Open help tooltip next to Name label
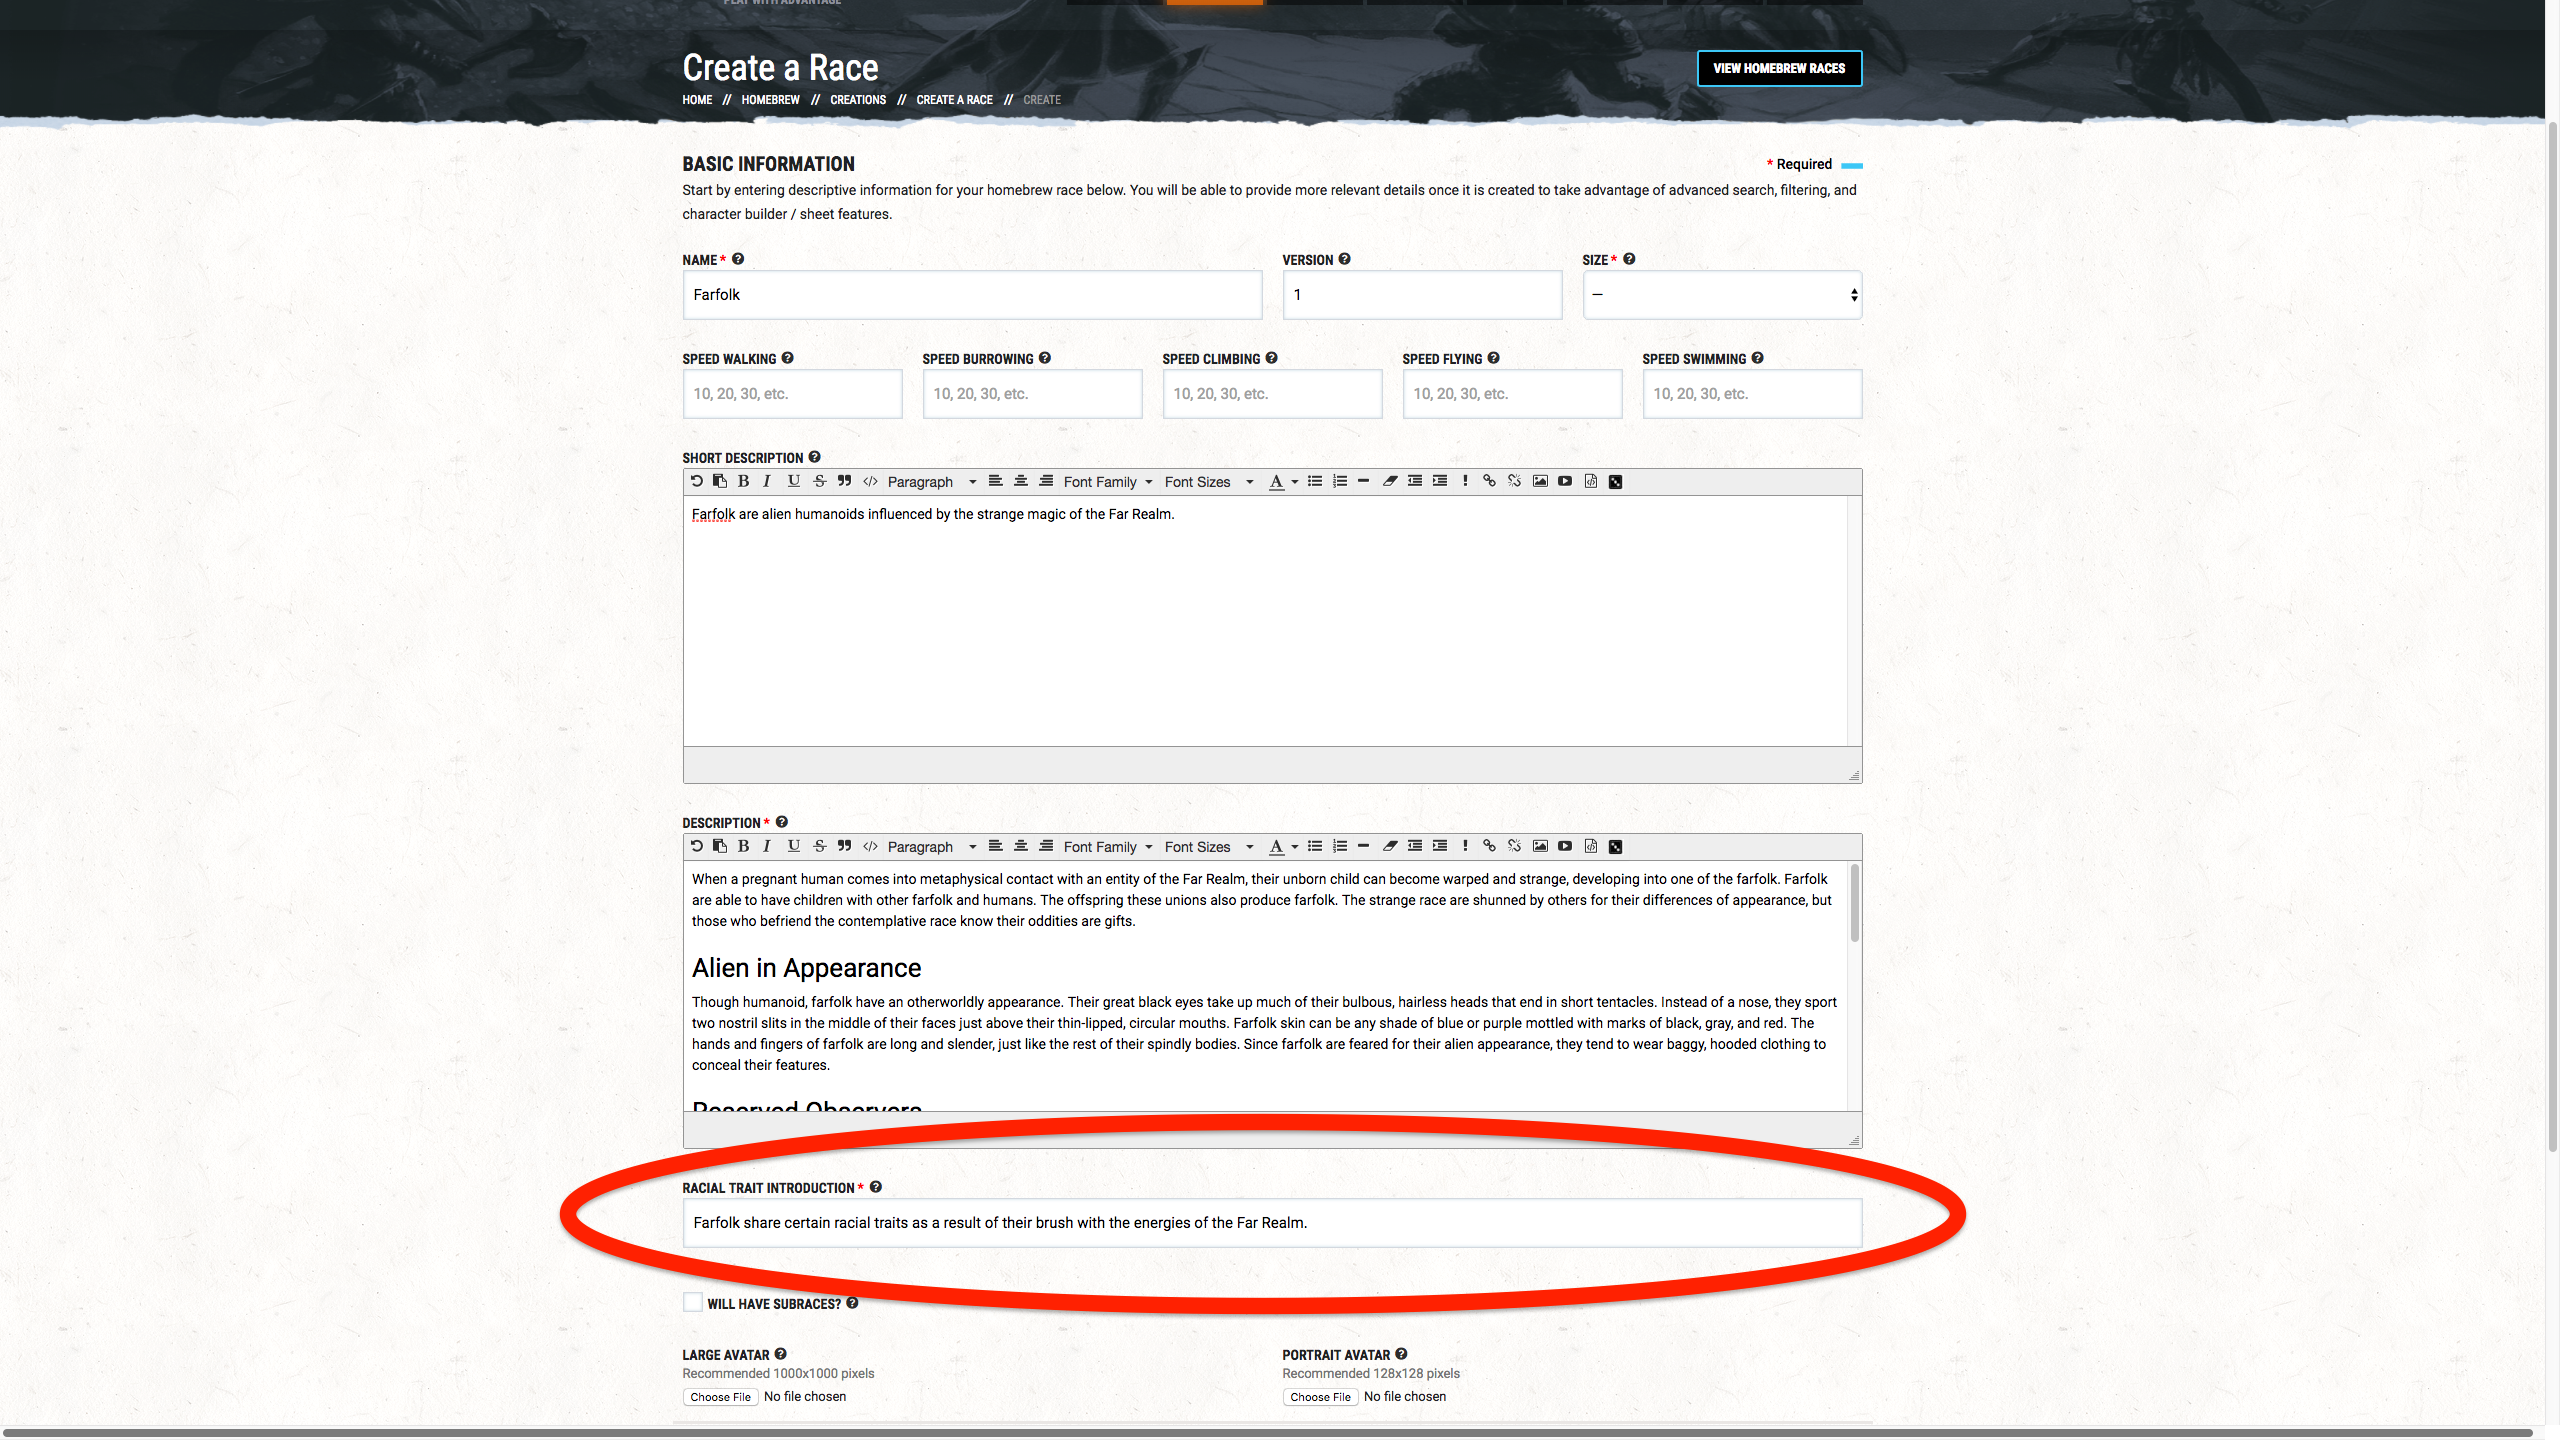The image size is (2560, 1440). [738, 259]
